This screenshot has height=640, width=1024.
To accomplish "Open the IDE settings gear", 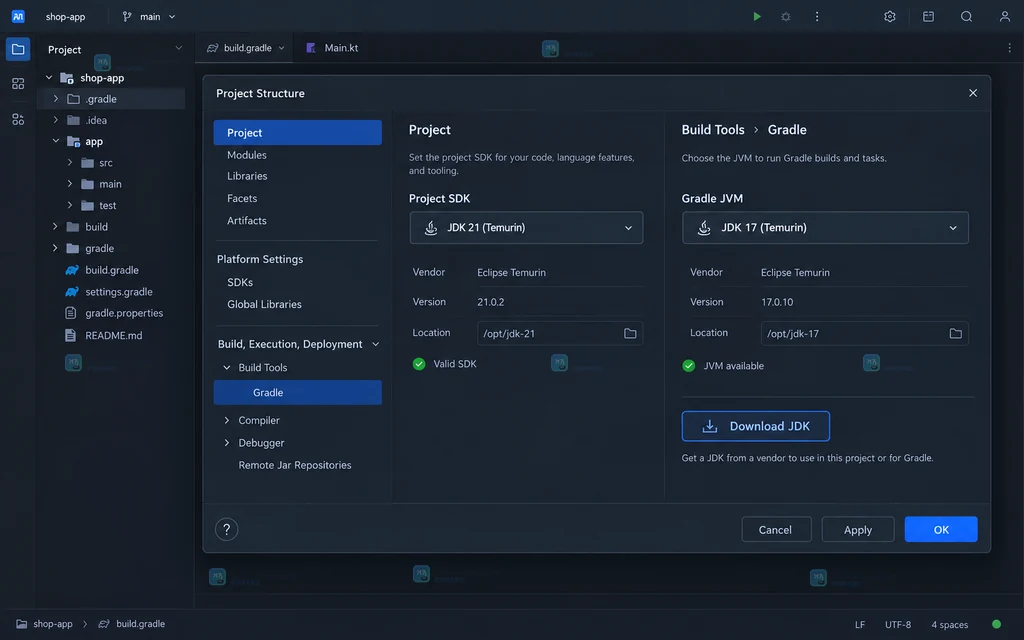I will 889,16.
